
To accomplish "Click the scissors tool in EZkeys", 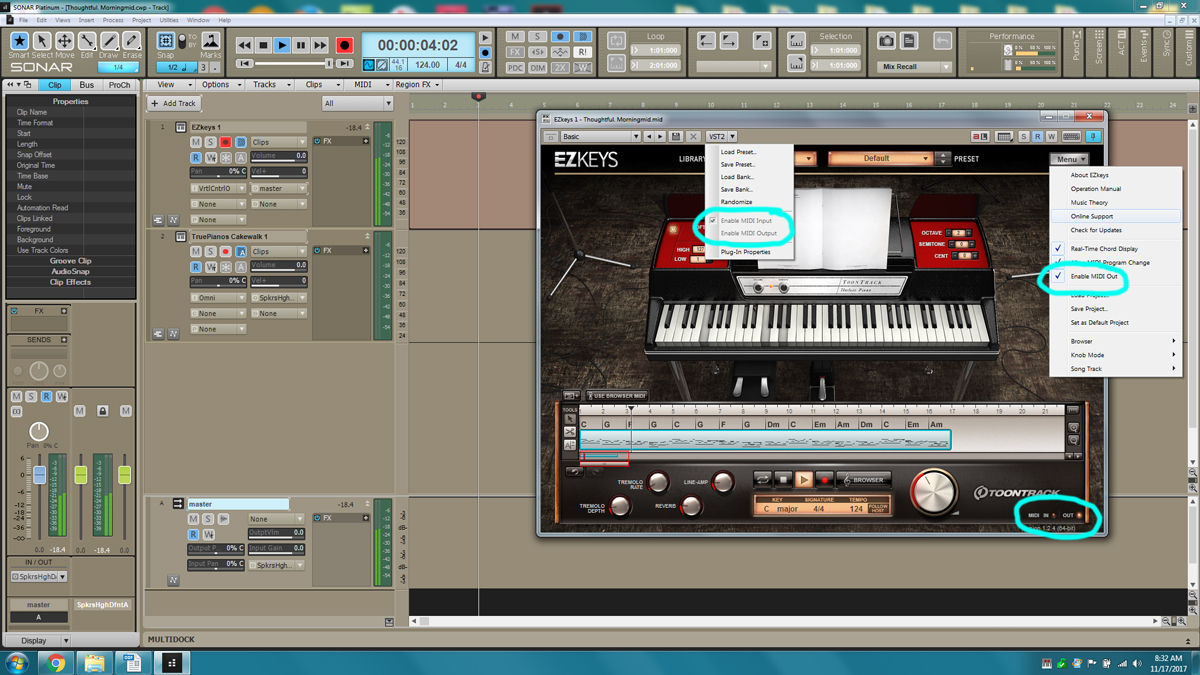I will coord(570,432).
